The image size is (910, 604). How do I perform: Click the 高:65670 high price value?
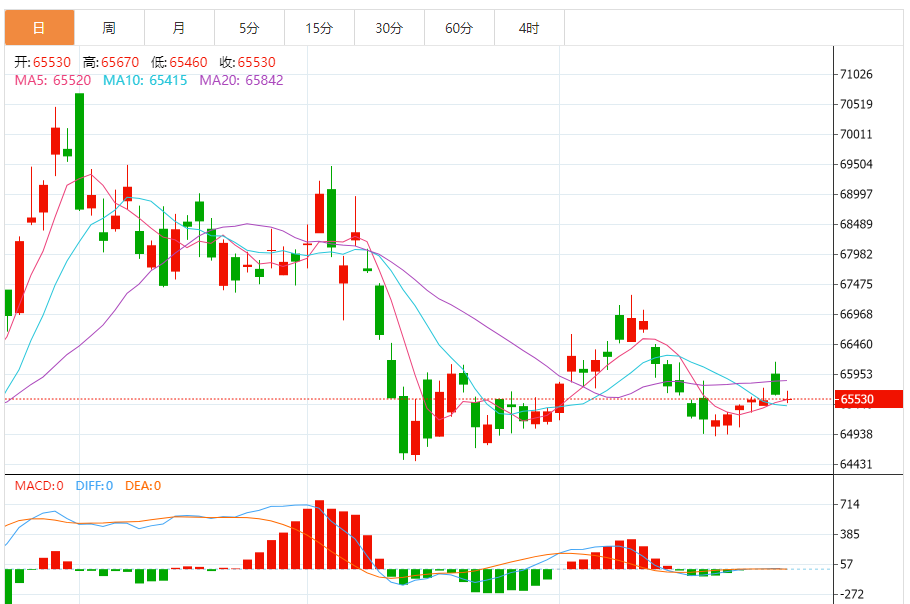click(x=111, y=62)
